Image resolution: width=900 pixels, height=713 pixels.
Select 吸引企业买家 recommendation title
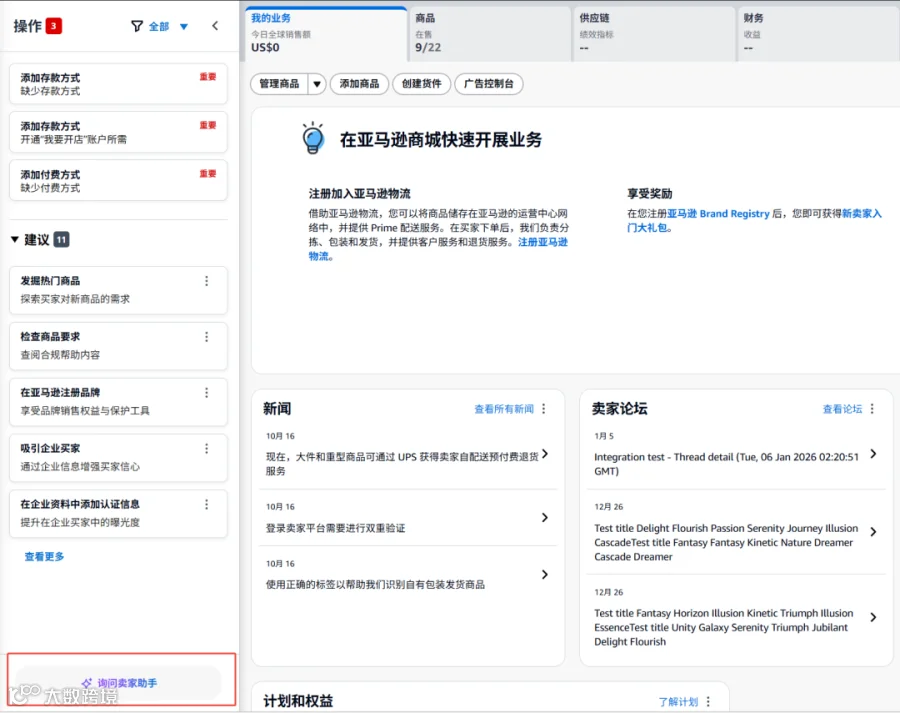(x=50, y=448)
